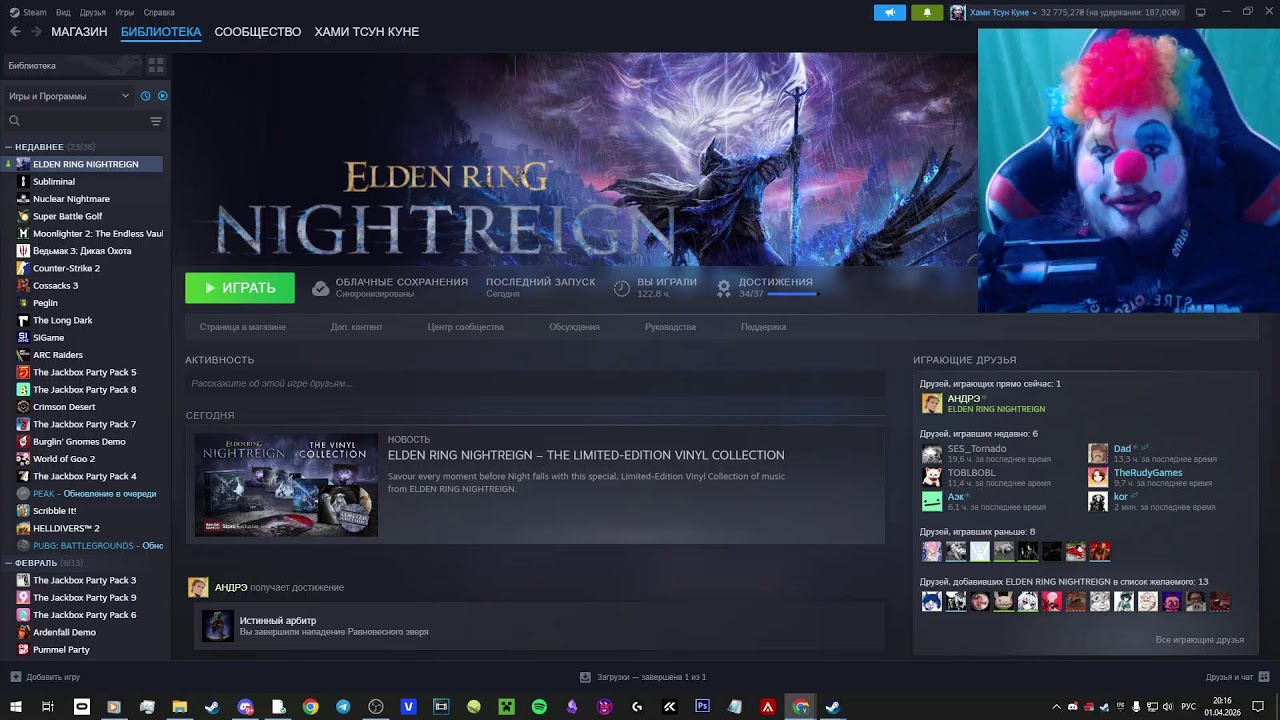
Task: Open Страница в магазине link
Action: 242,327
